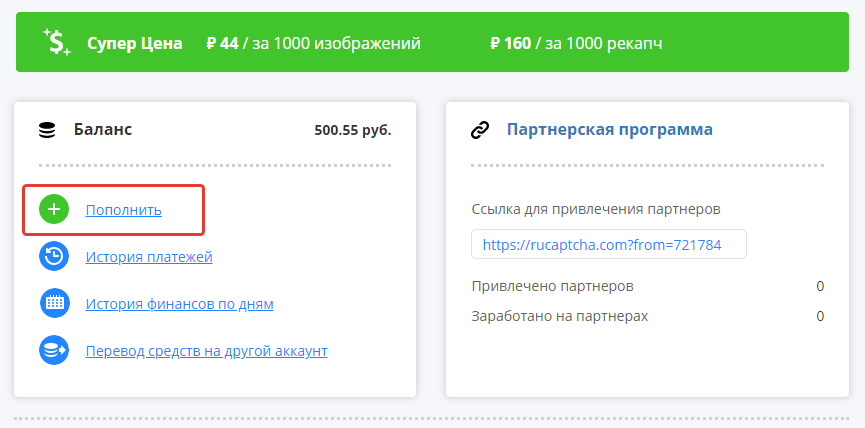This screenshot has width=865, height=428.
Task: Click the green plus top-up icon
Action: (x=53, y=210)
